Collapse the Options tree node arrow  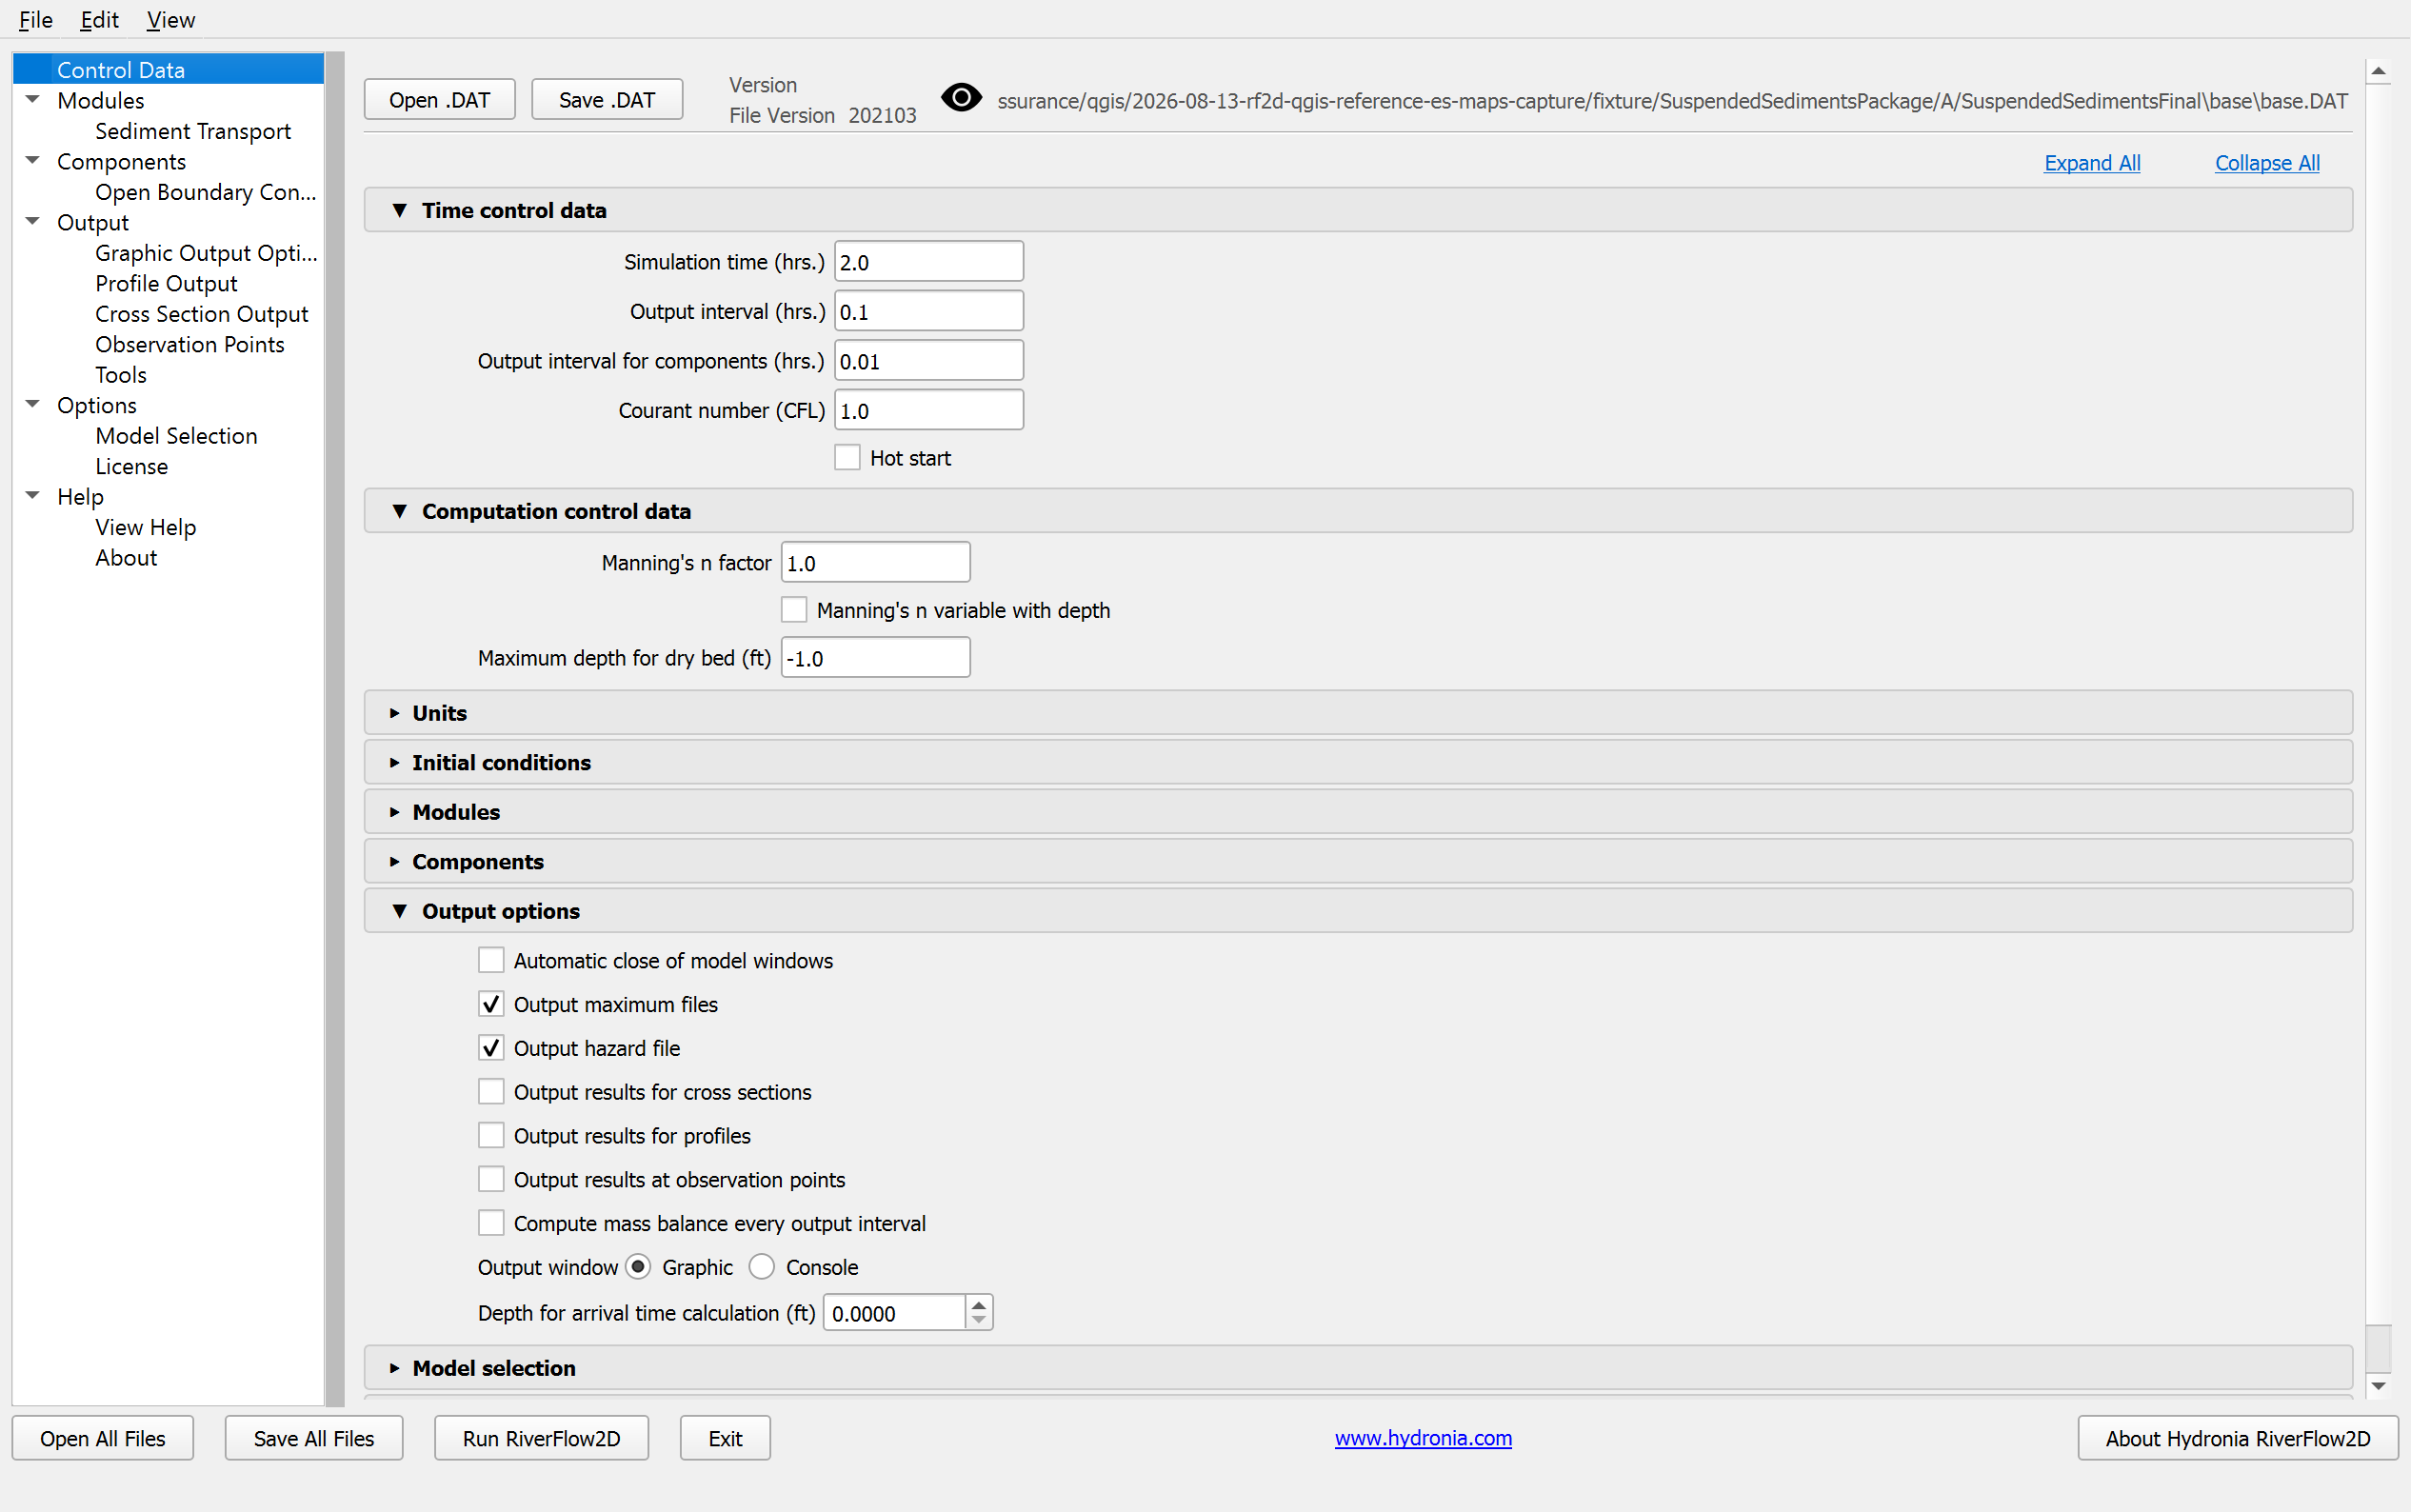point(33,405)
